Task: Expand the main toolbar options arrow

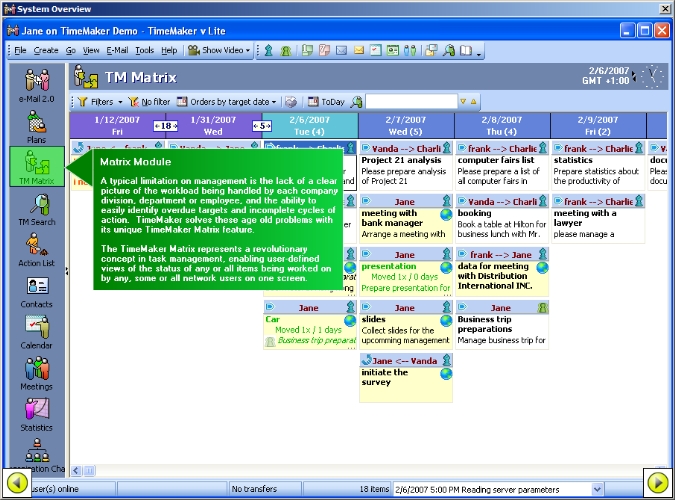Action: pos(479,54)
